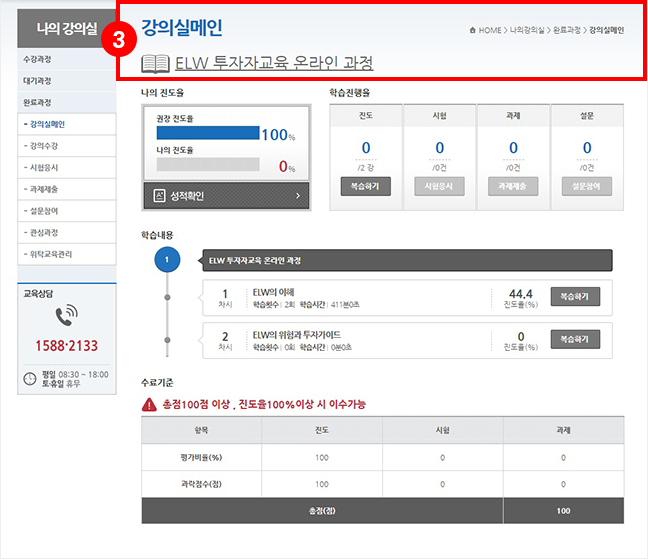Screen dimensions: 648x560
Task: Click the 100% recommended progress value
Action: click(278, 134)
